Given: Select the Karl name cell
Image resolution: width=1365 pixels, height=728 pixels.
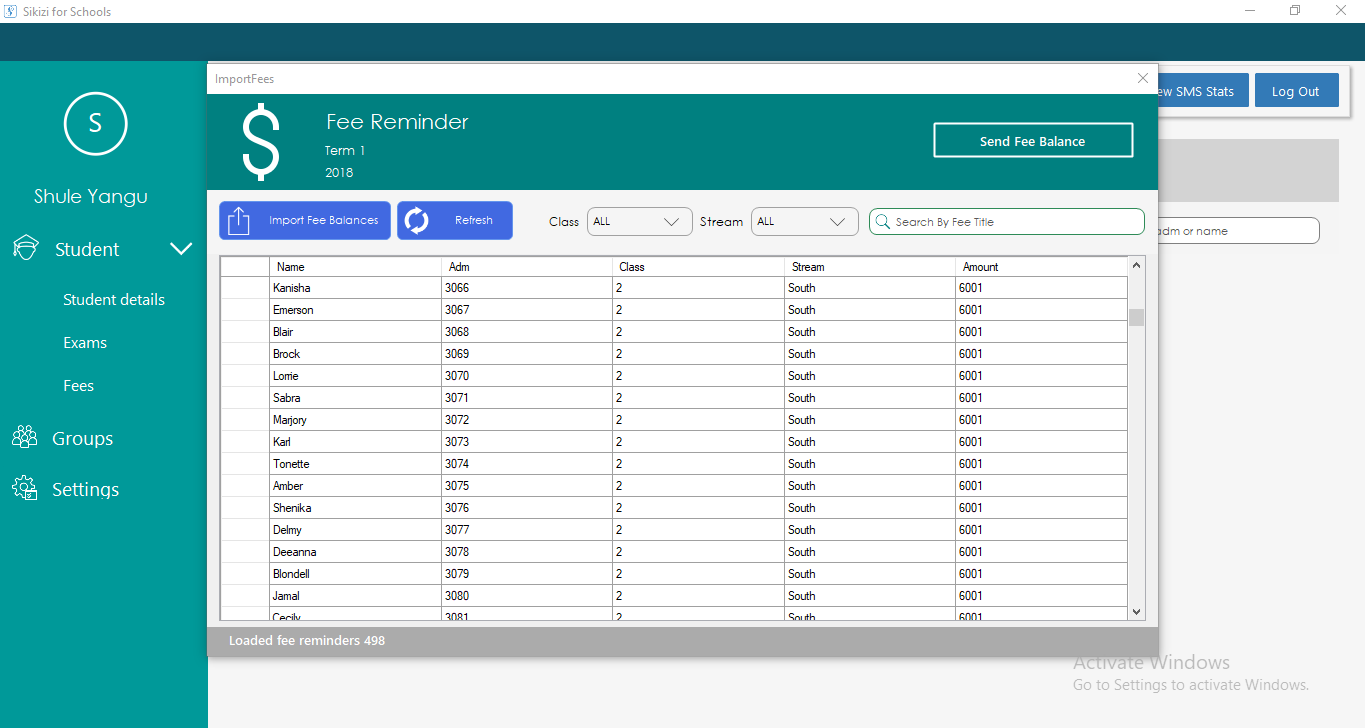Looking at the screenshot, I should (355, 442).
